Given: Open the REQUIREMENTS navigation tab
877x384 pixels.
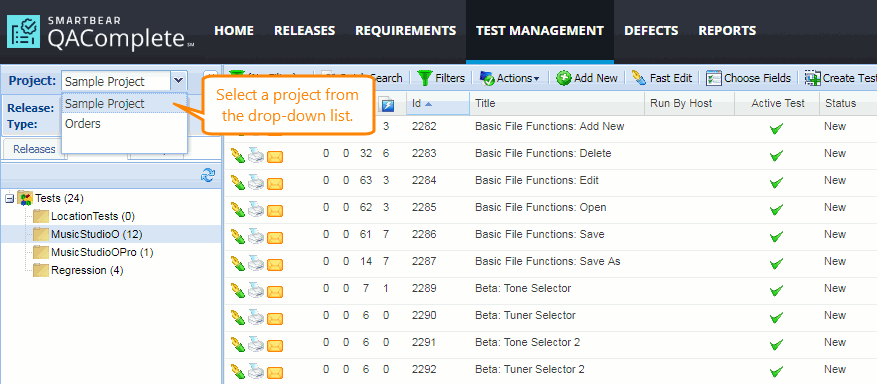Looking at the screenshot, I should coord(406,31).
